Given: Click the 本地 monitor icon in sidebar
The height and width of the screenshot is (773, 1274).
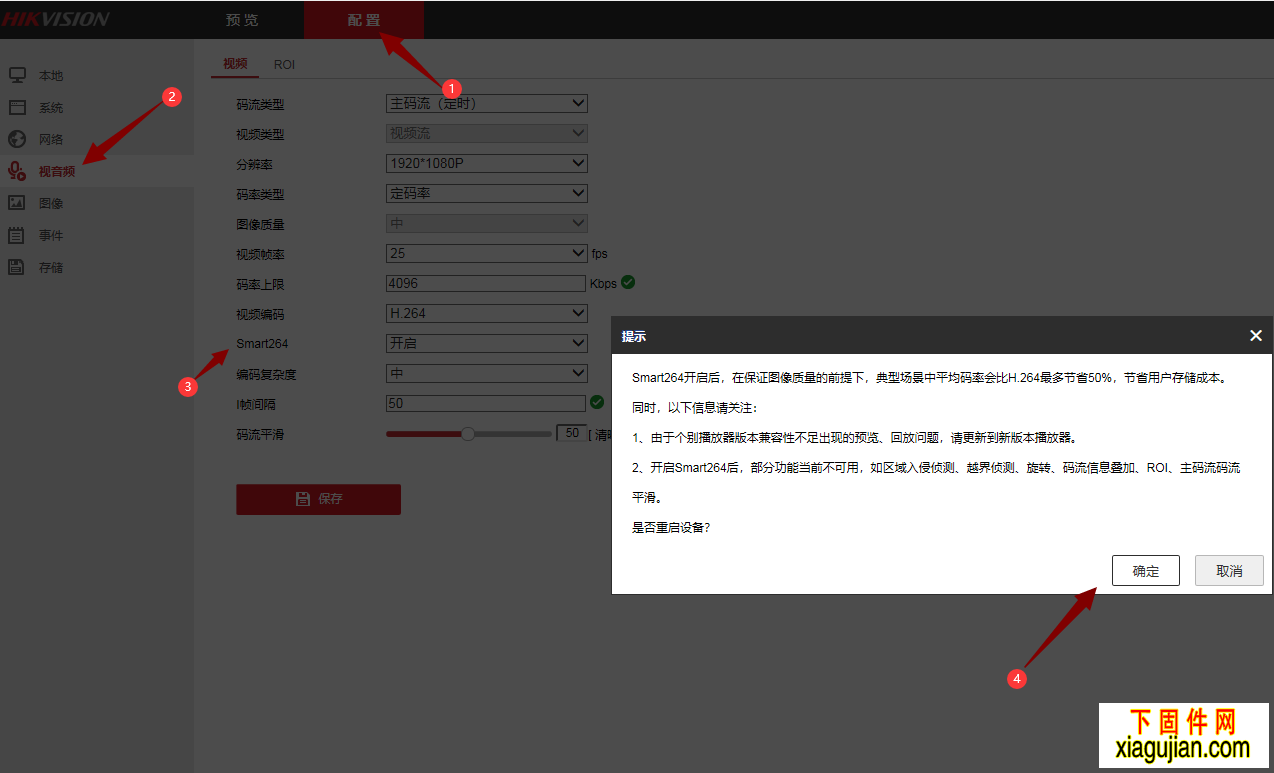Looking at the screenshot, I should tap(17, 75).
